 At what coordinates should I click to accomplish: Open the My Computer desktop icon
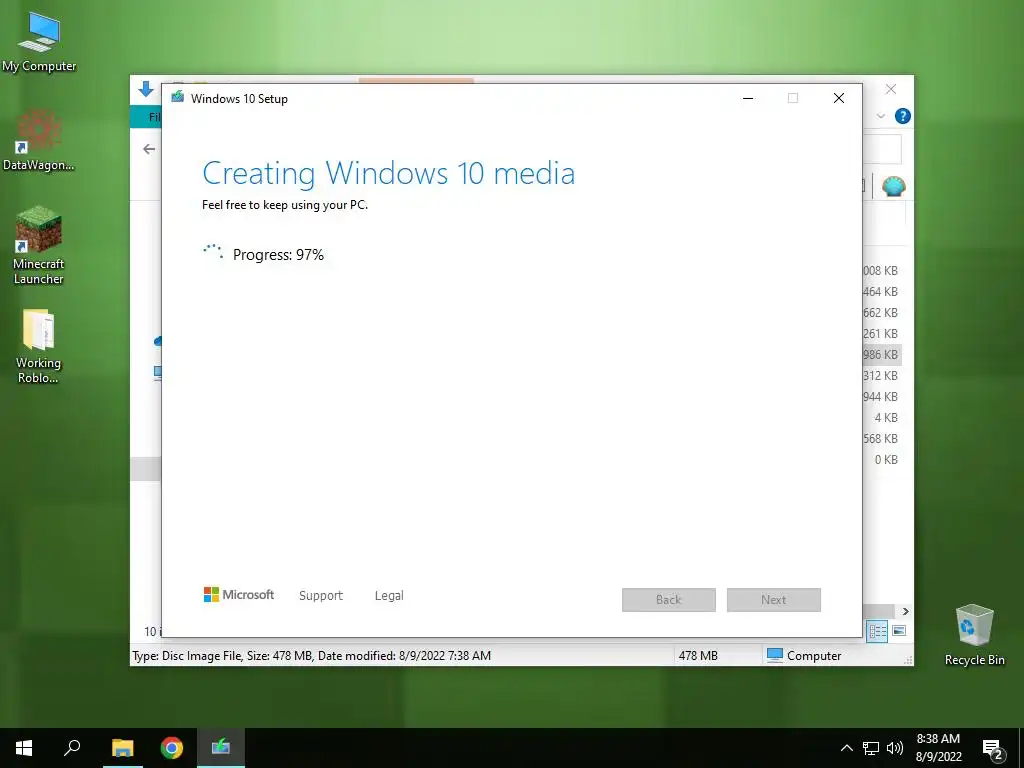tap(39, 41)
